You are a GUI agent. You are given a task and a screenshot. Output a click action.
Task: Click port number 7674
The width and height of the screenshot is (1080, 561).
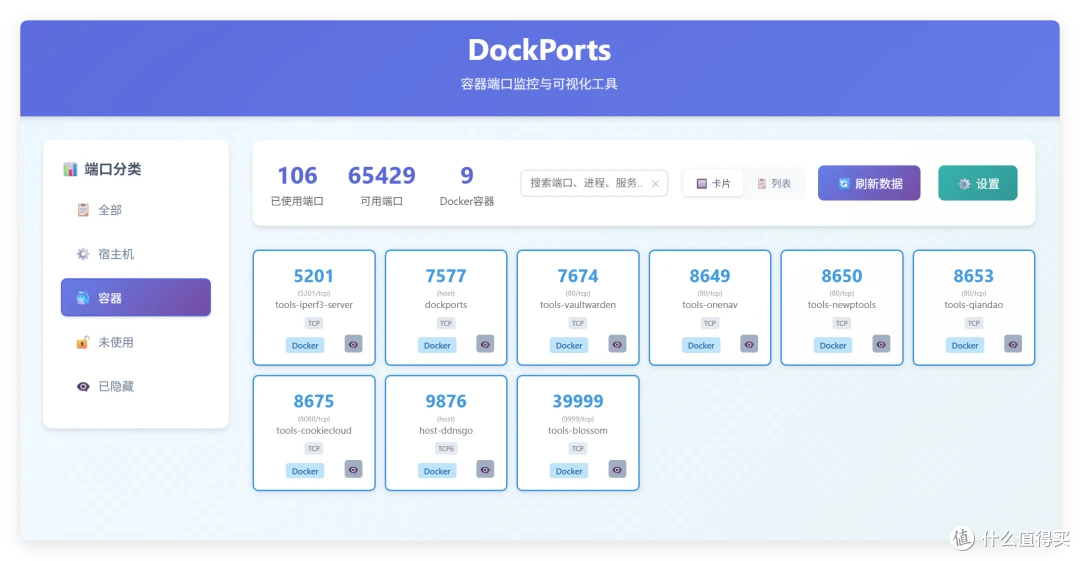point(578,276)
